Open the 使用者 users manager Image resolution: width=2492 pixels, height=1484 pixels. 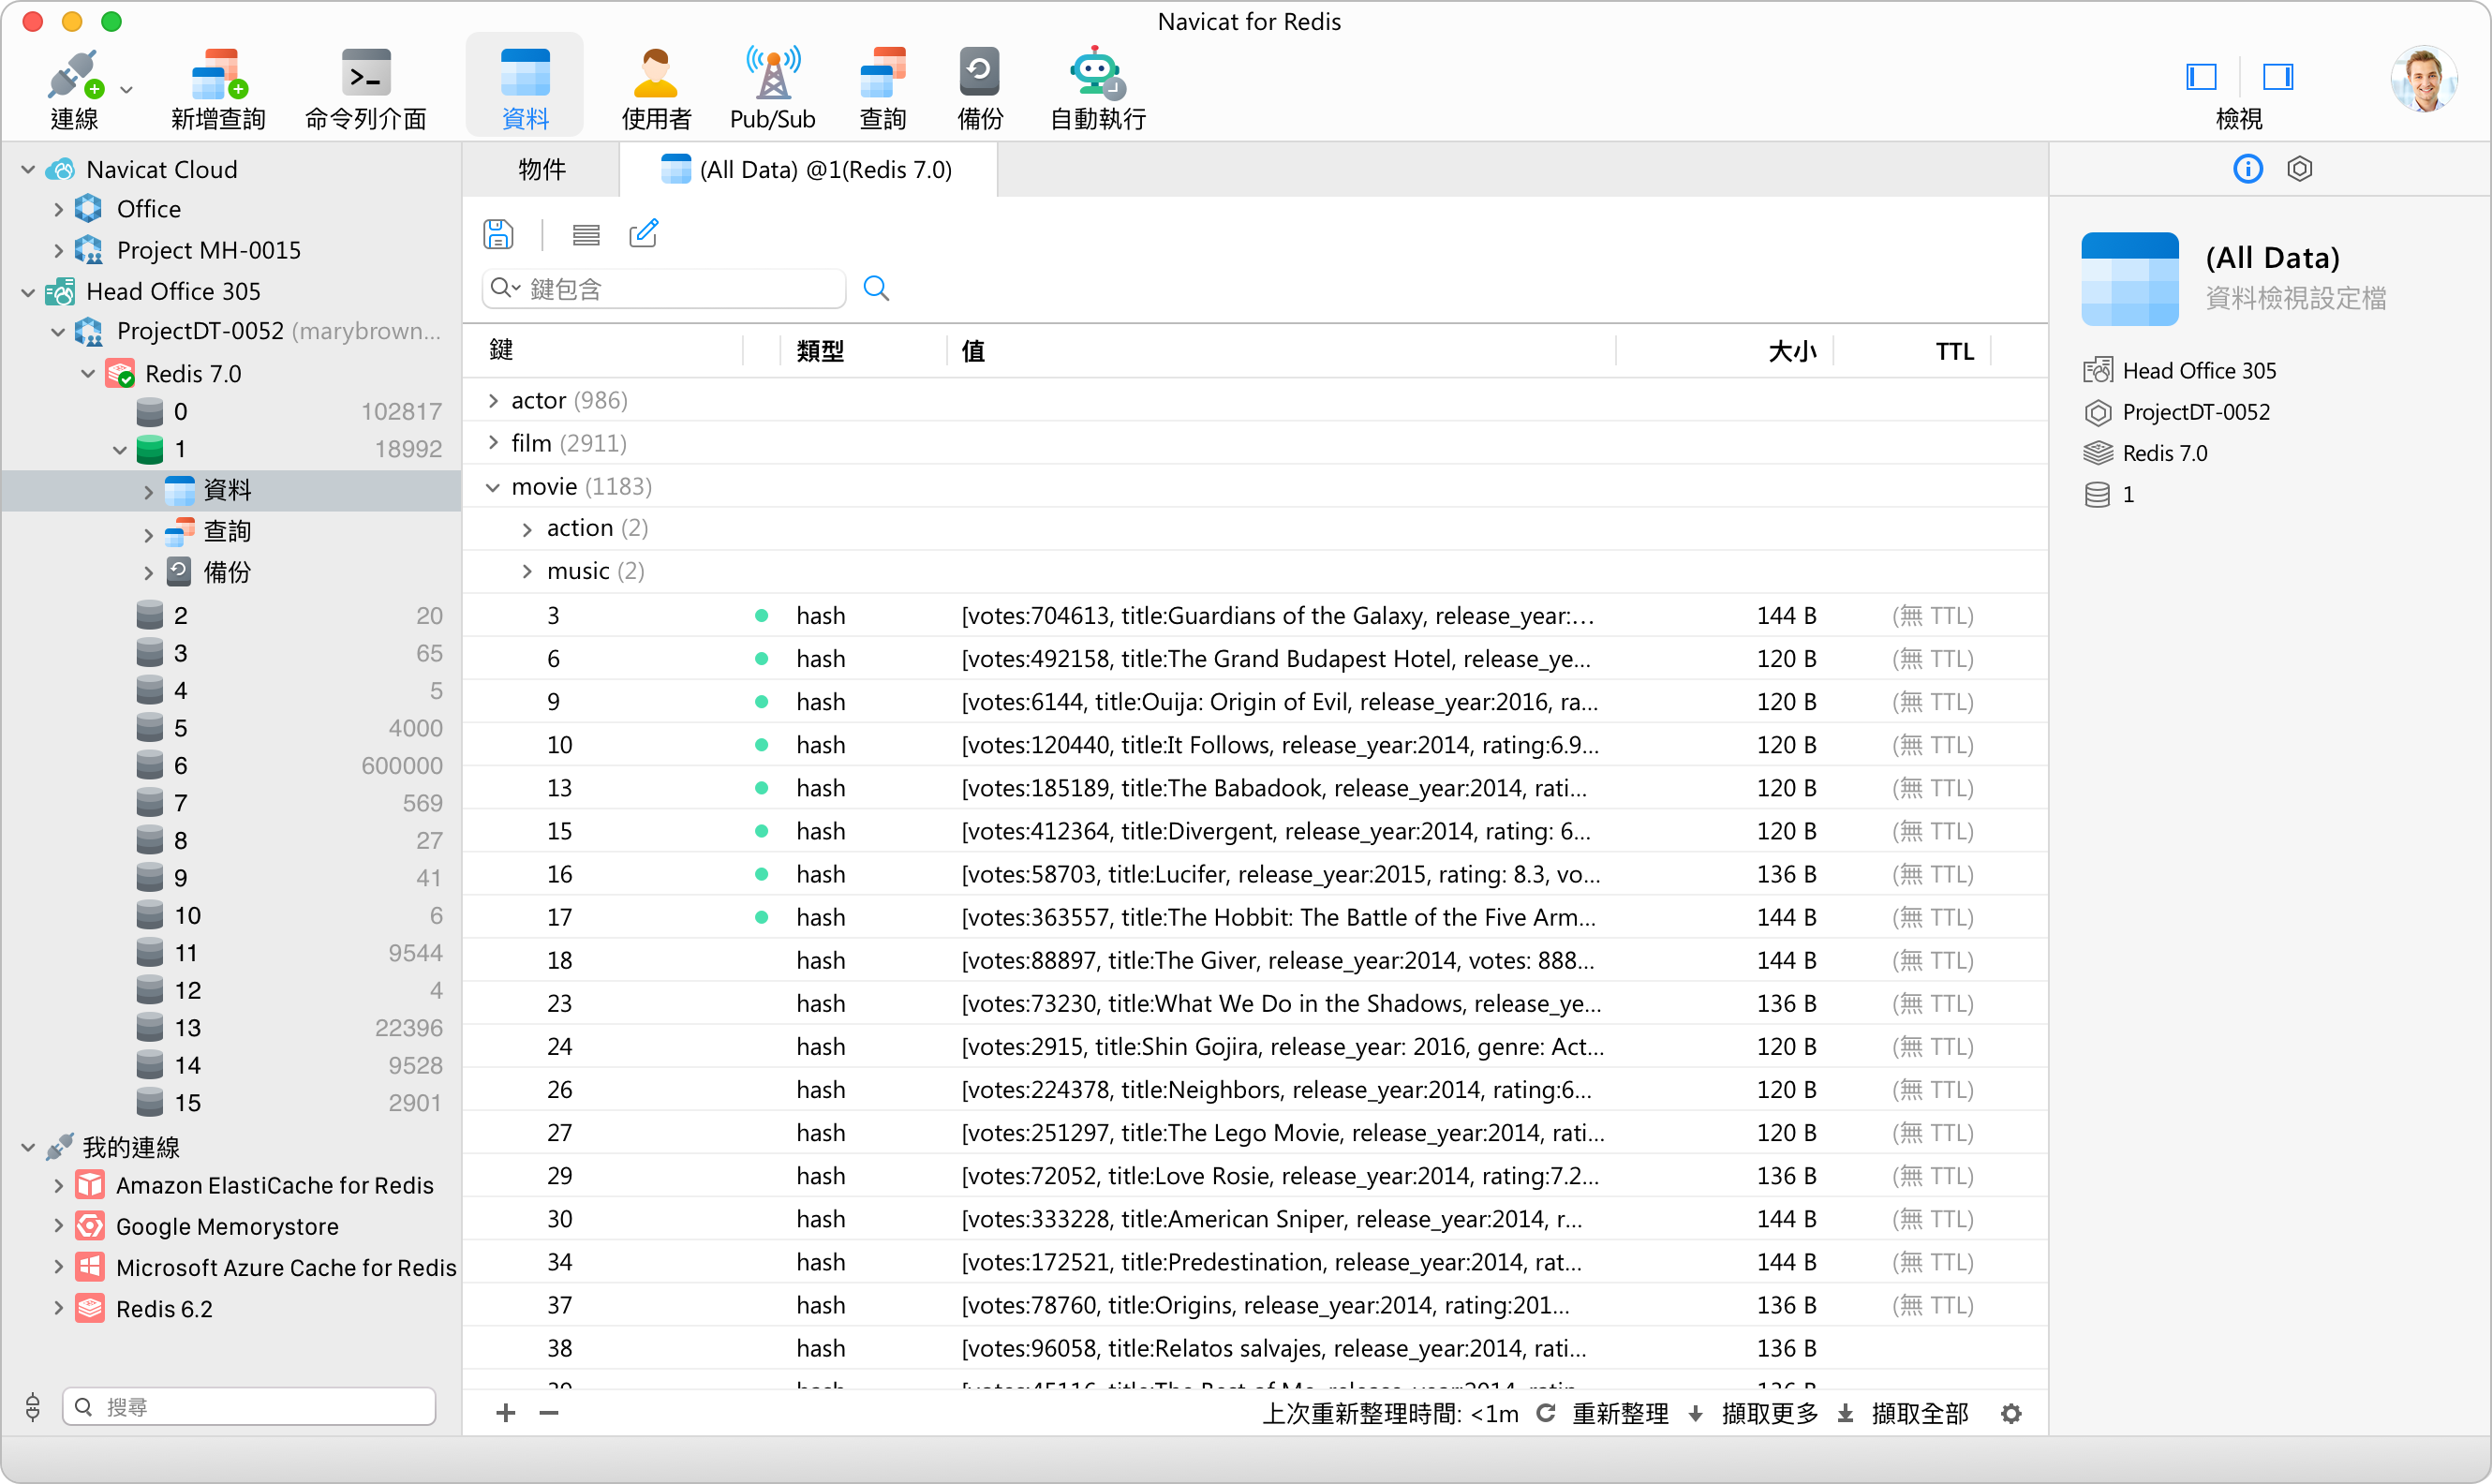pos(655,85)
